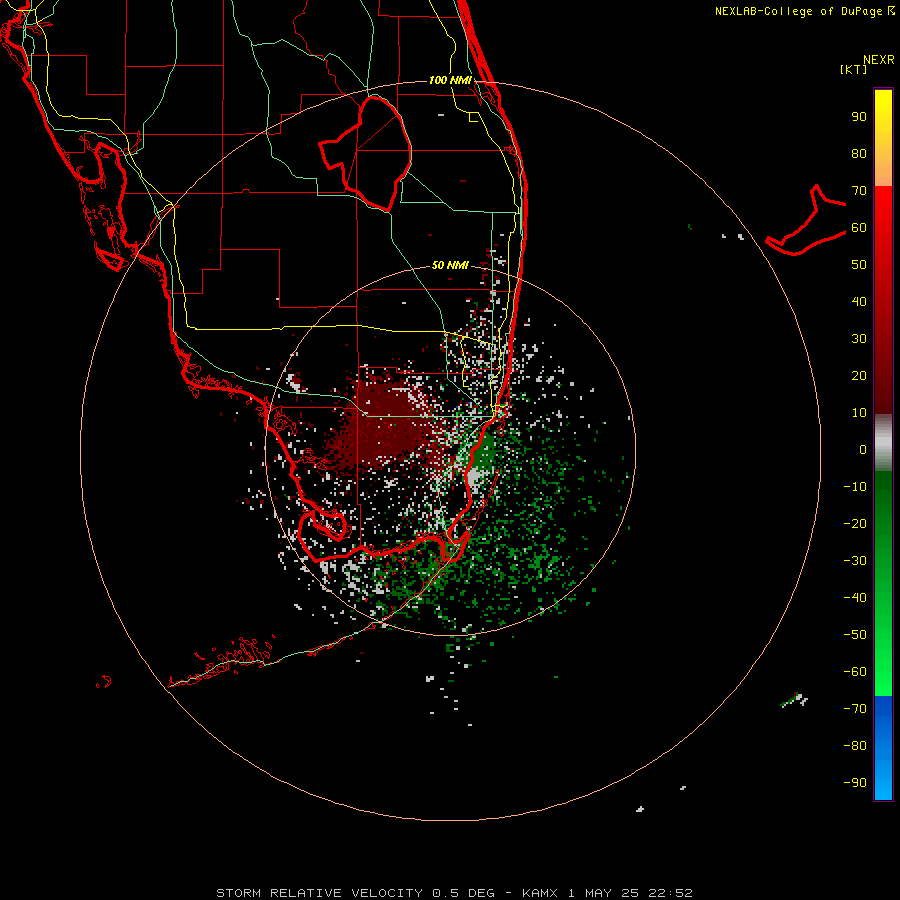Screen dimensions: 900x900
Task: Click the 90 value on the velocity scale
Action: click(859, 117)
